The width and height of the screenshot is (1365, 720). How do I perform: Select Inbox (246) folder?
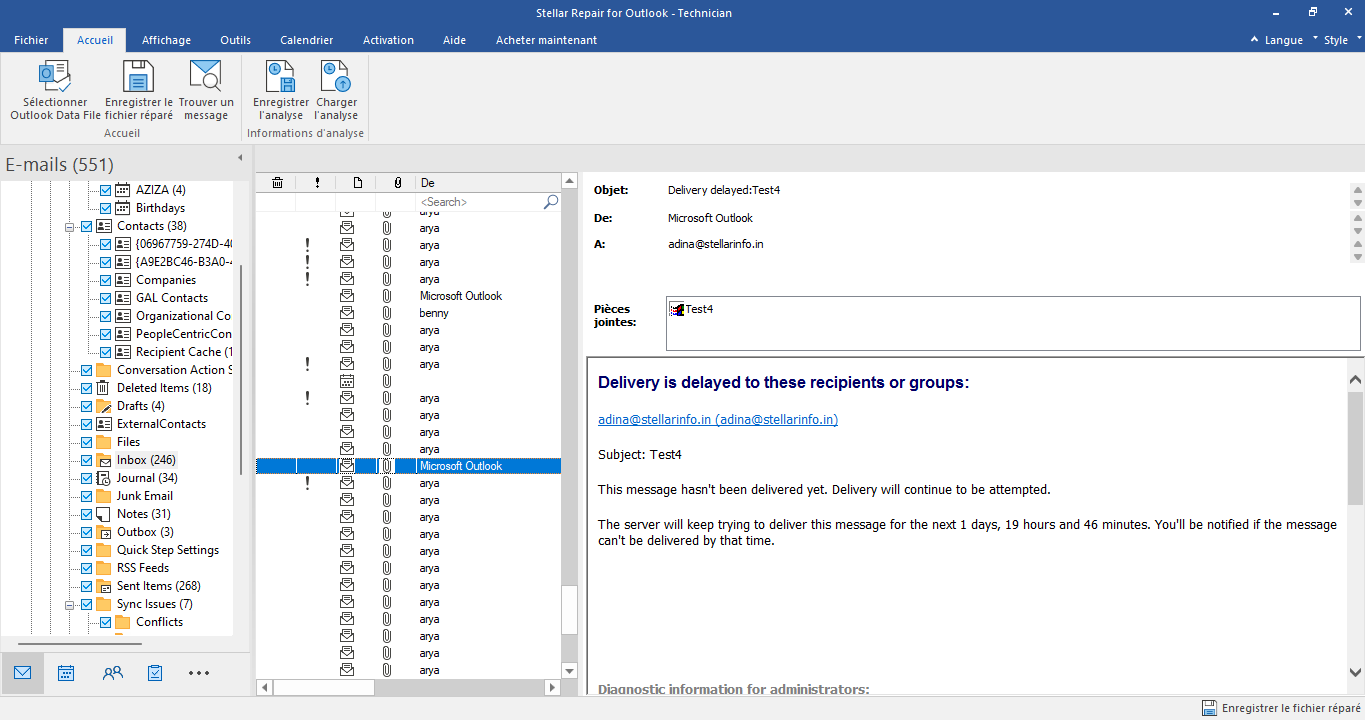pyautogui.click(x=146, y=460)
